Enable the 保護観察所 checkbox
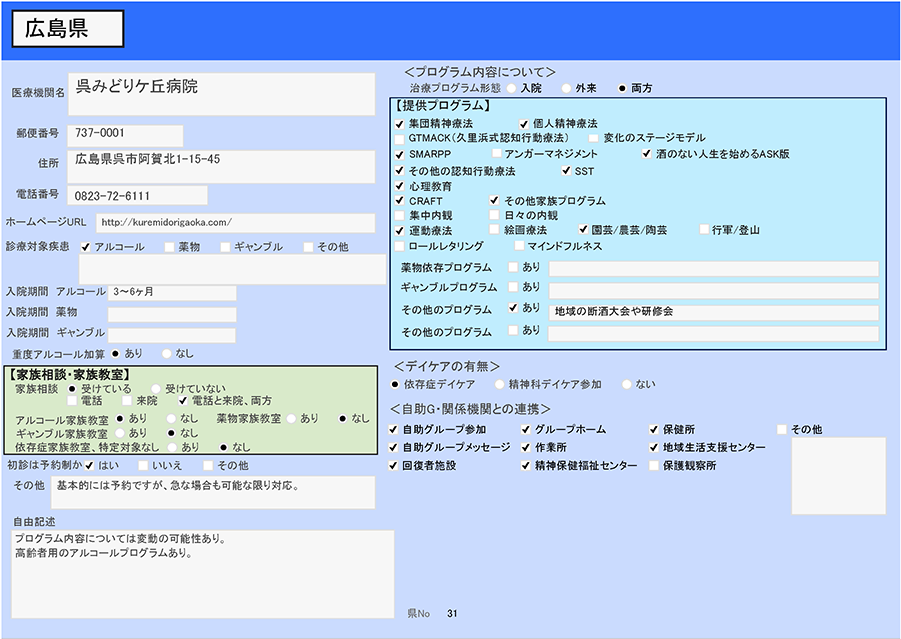901x639 pixels. tap(654, 466)
